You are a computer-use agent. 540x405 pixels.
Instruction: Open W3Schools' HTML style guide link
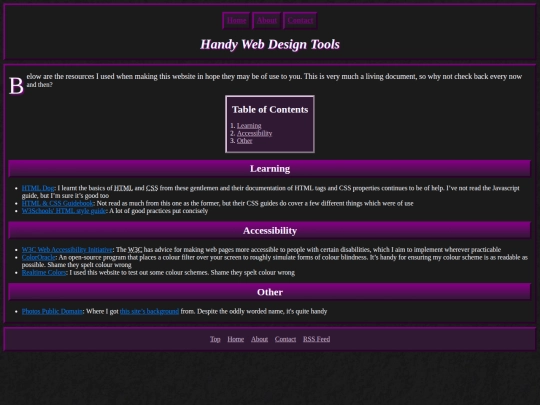tap(64, 211)
